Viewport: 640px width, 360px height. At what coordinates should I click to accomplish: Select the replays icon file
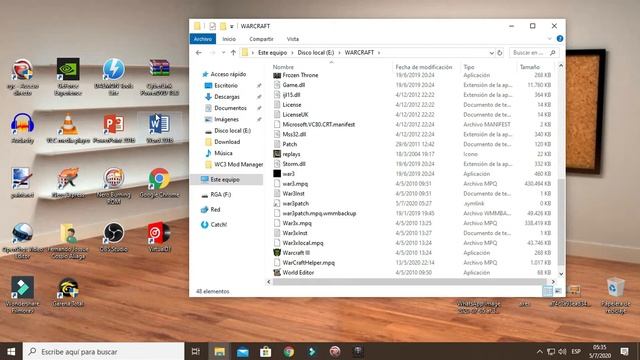[x=291, y=154]
